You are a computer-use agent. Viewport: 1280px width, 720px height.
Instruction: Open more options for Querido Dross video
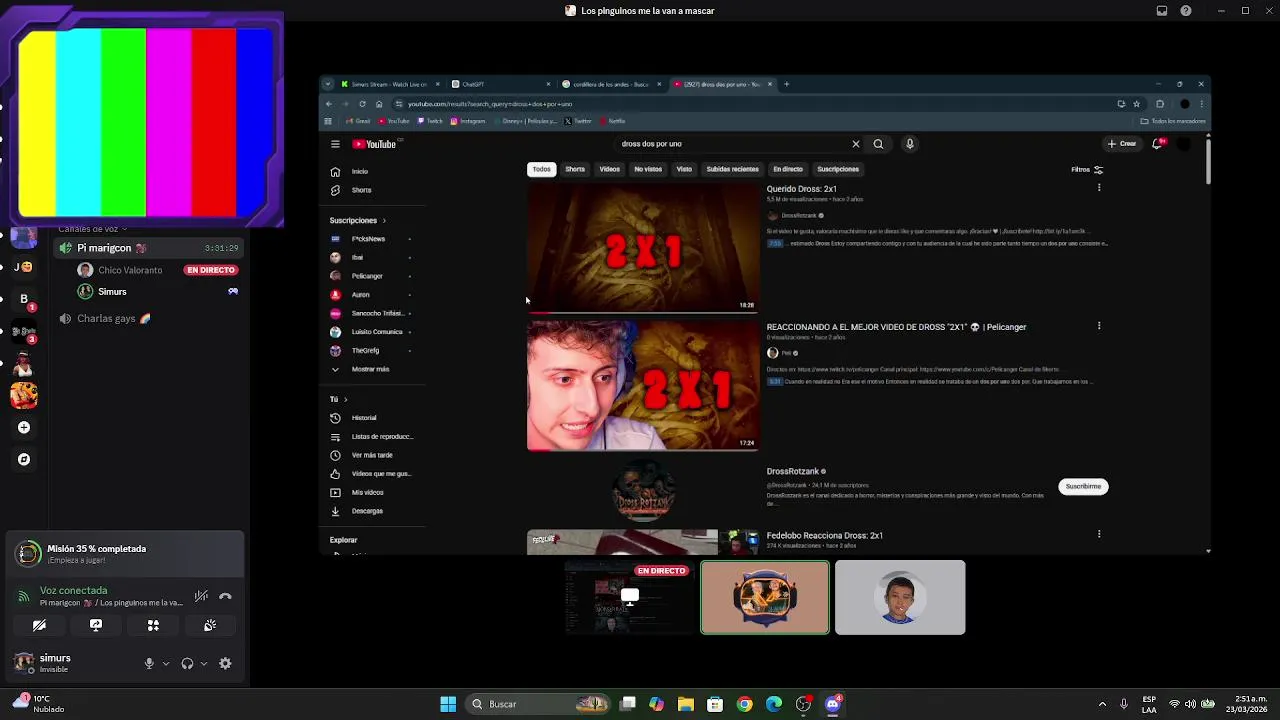(1099, 188)
